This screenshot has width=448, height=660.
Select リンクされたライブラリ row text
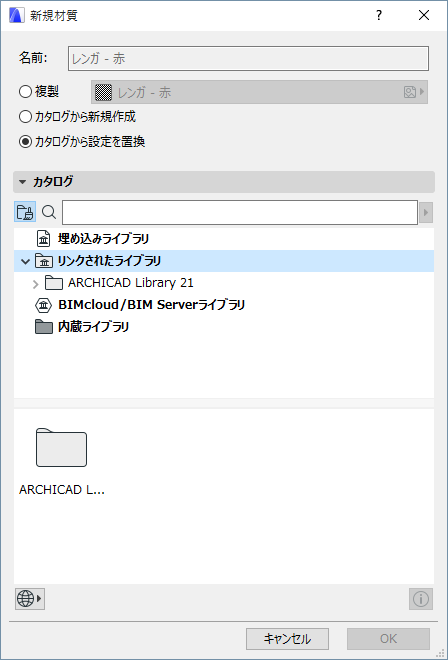click(x=109, y=261)
